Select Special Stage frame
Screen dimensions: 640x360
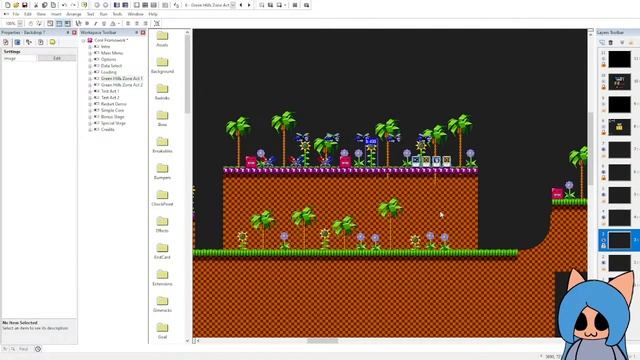point(113,123)
